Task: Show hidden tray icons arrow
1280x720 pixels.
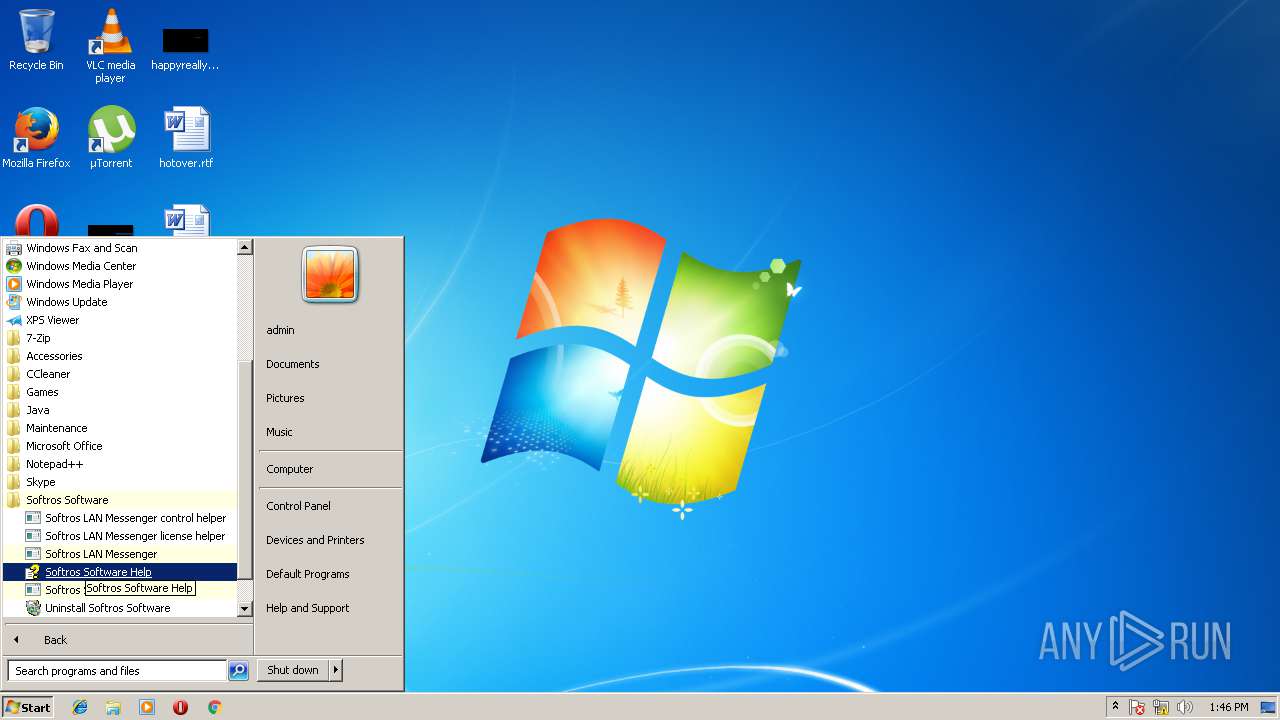Action: [x=1115, y=707]
